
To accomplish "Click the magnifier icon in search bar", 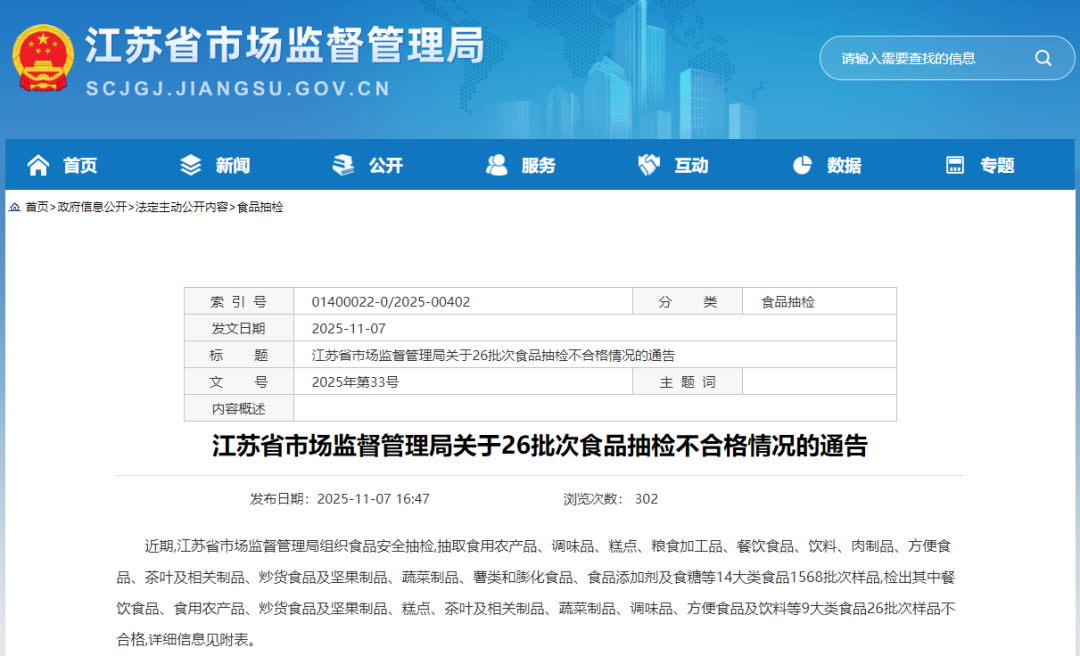I will pyautogui.click(x=1043, y=58).
